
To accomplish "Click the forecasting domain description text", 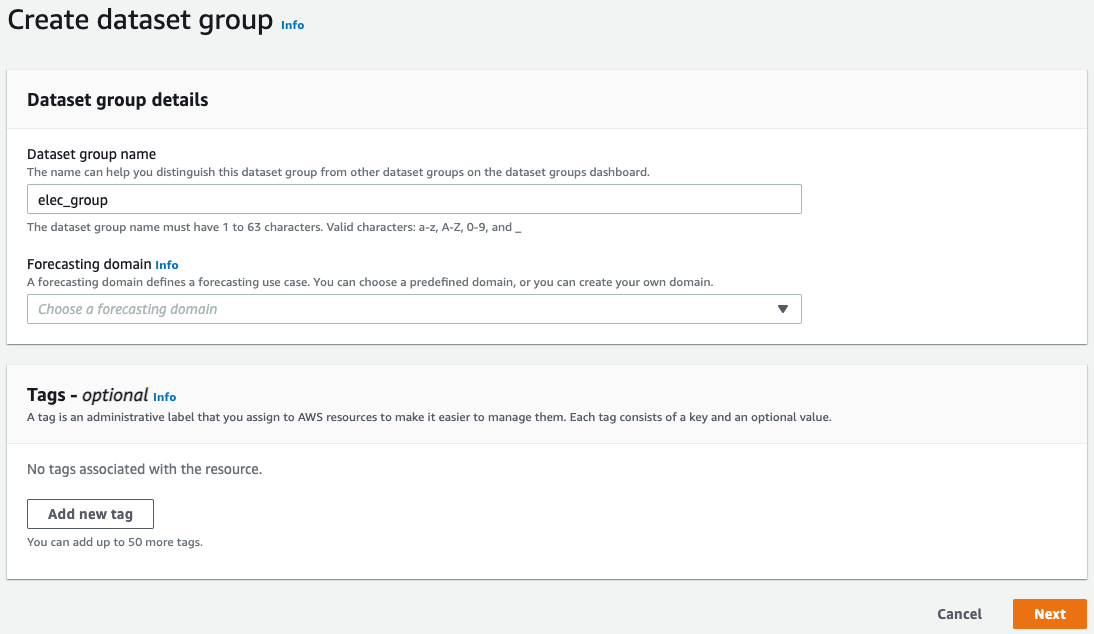I will coord(370,282).
